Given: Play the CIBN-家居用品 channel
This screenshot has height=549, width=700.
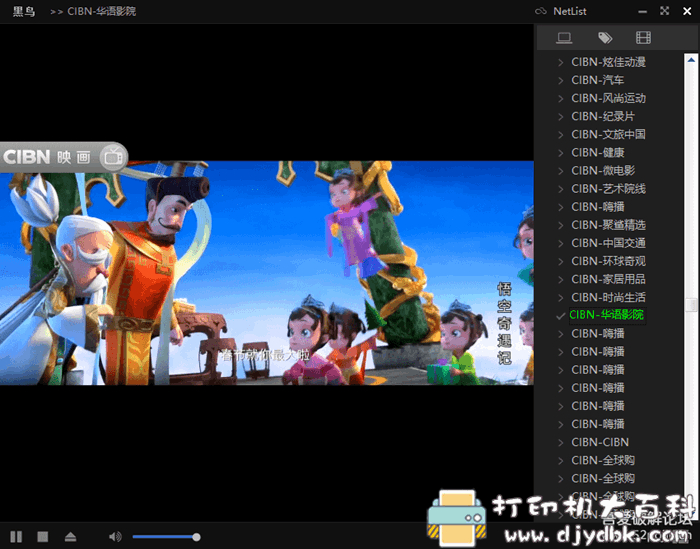Looking at the screenshot, I should pyautogui.click(x=608, y=279).
